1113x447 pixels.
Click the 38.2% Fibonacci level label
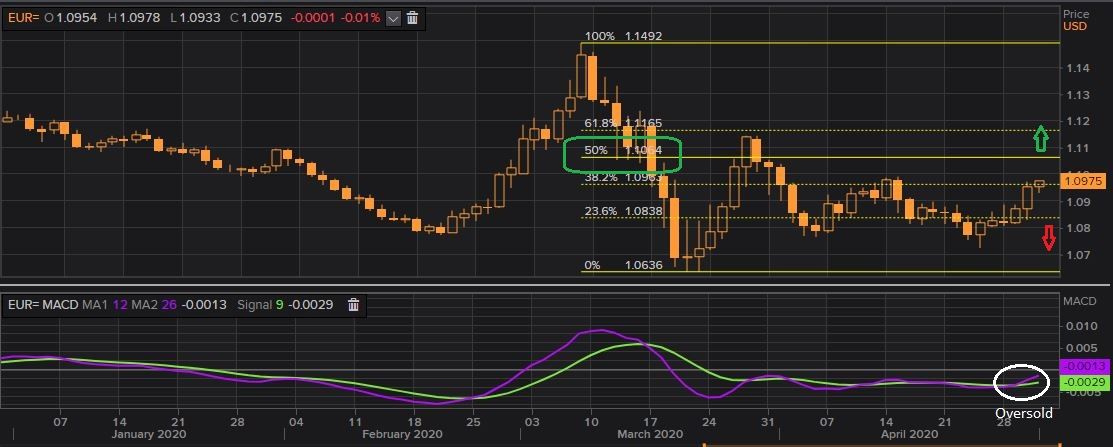(623, 178)
